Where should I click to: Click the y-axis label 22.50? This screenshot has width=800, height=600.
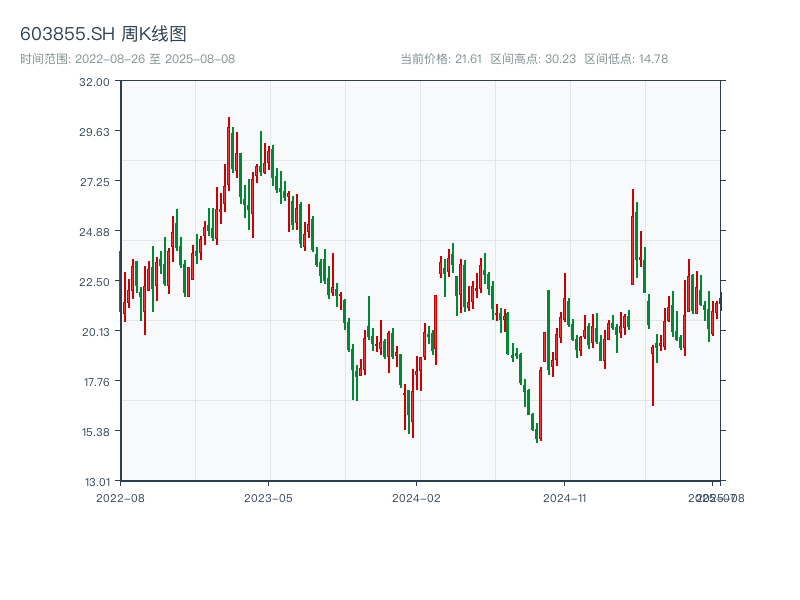(94, 282)
